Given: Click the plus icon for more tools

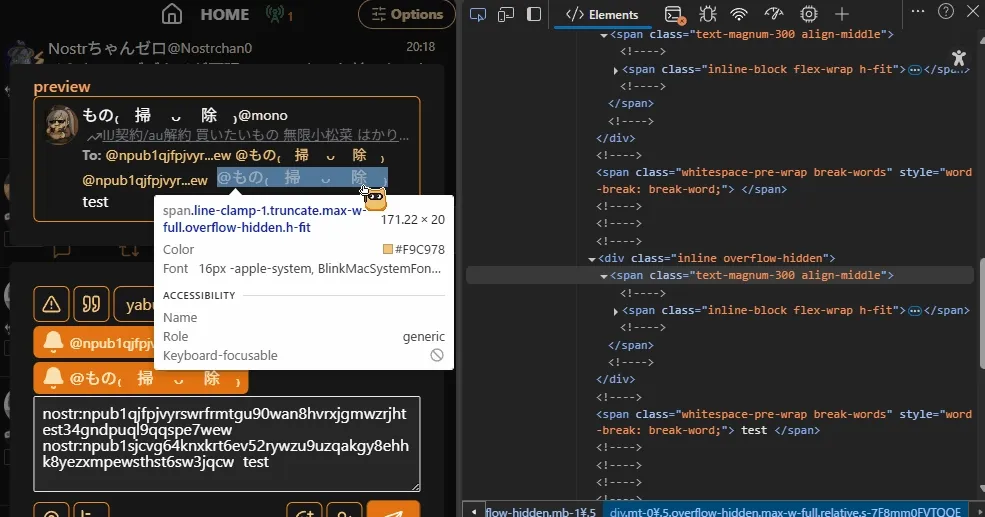Looking at the screenshot, I should (842, 14).
